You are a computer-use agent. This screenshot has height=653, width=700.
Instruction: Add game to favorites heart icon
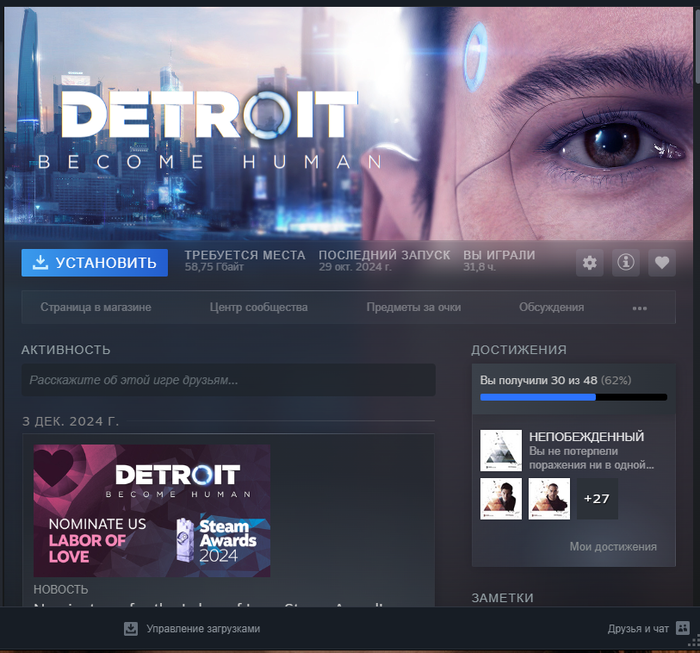pyautogui.click(x=662, y=262)
